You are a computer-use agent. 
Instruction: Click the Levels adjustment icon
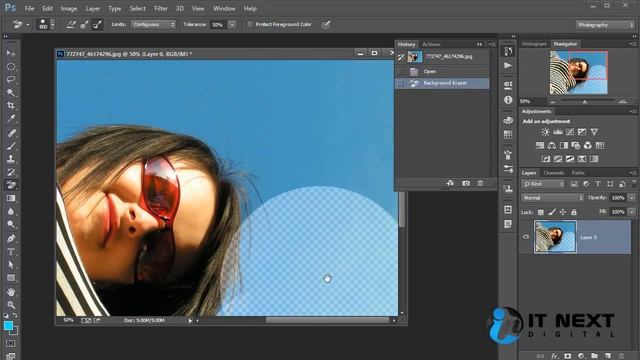[x=558, y=132]
